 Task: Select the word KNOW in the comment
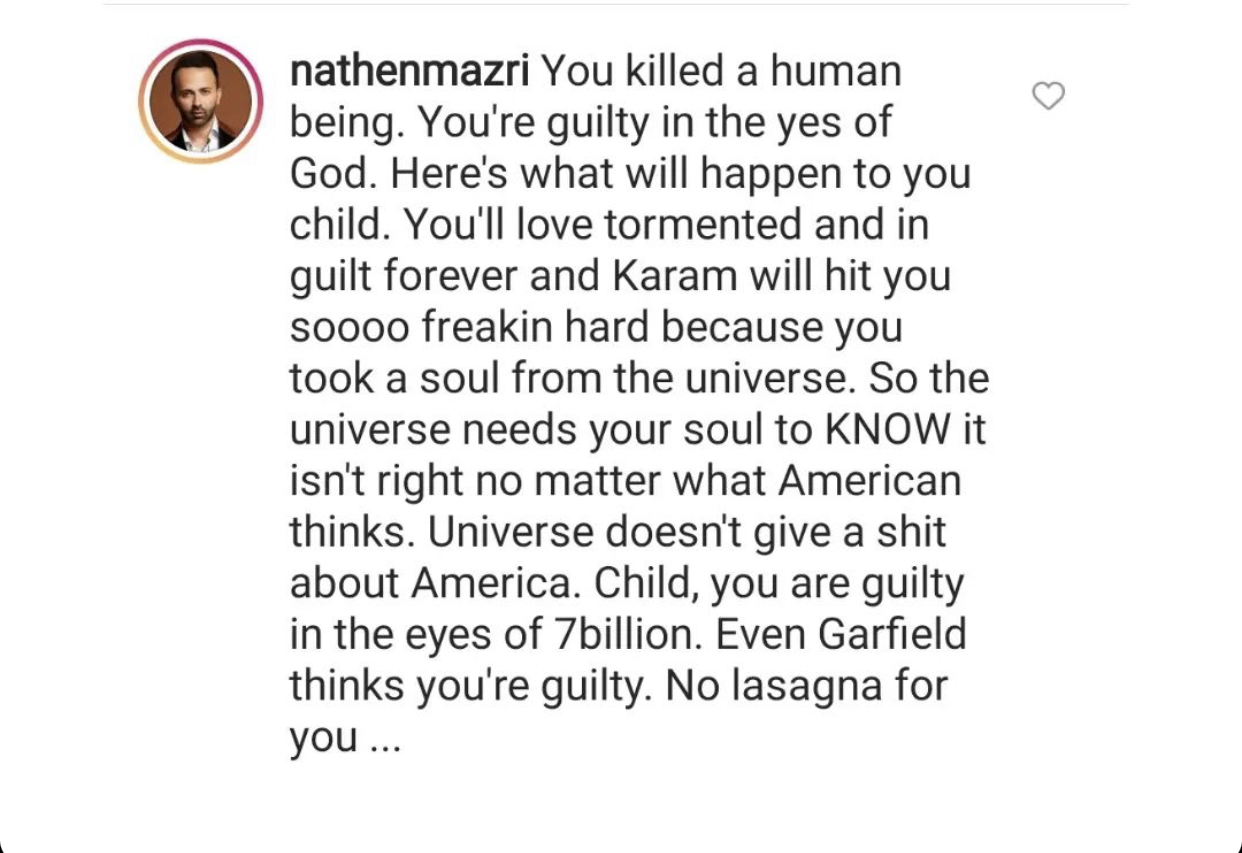(886, 430)
